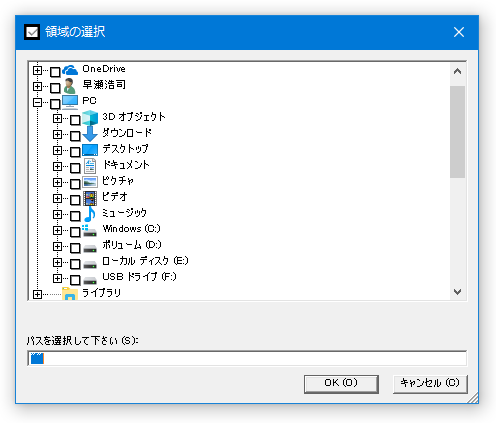Image resolution: width=496 pixels, height=423 pixels.
Task: Click the デスクトップ folder icon
Action: pyautogui.click(x=90, y=150)
